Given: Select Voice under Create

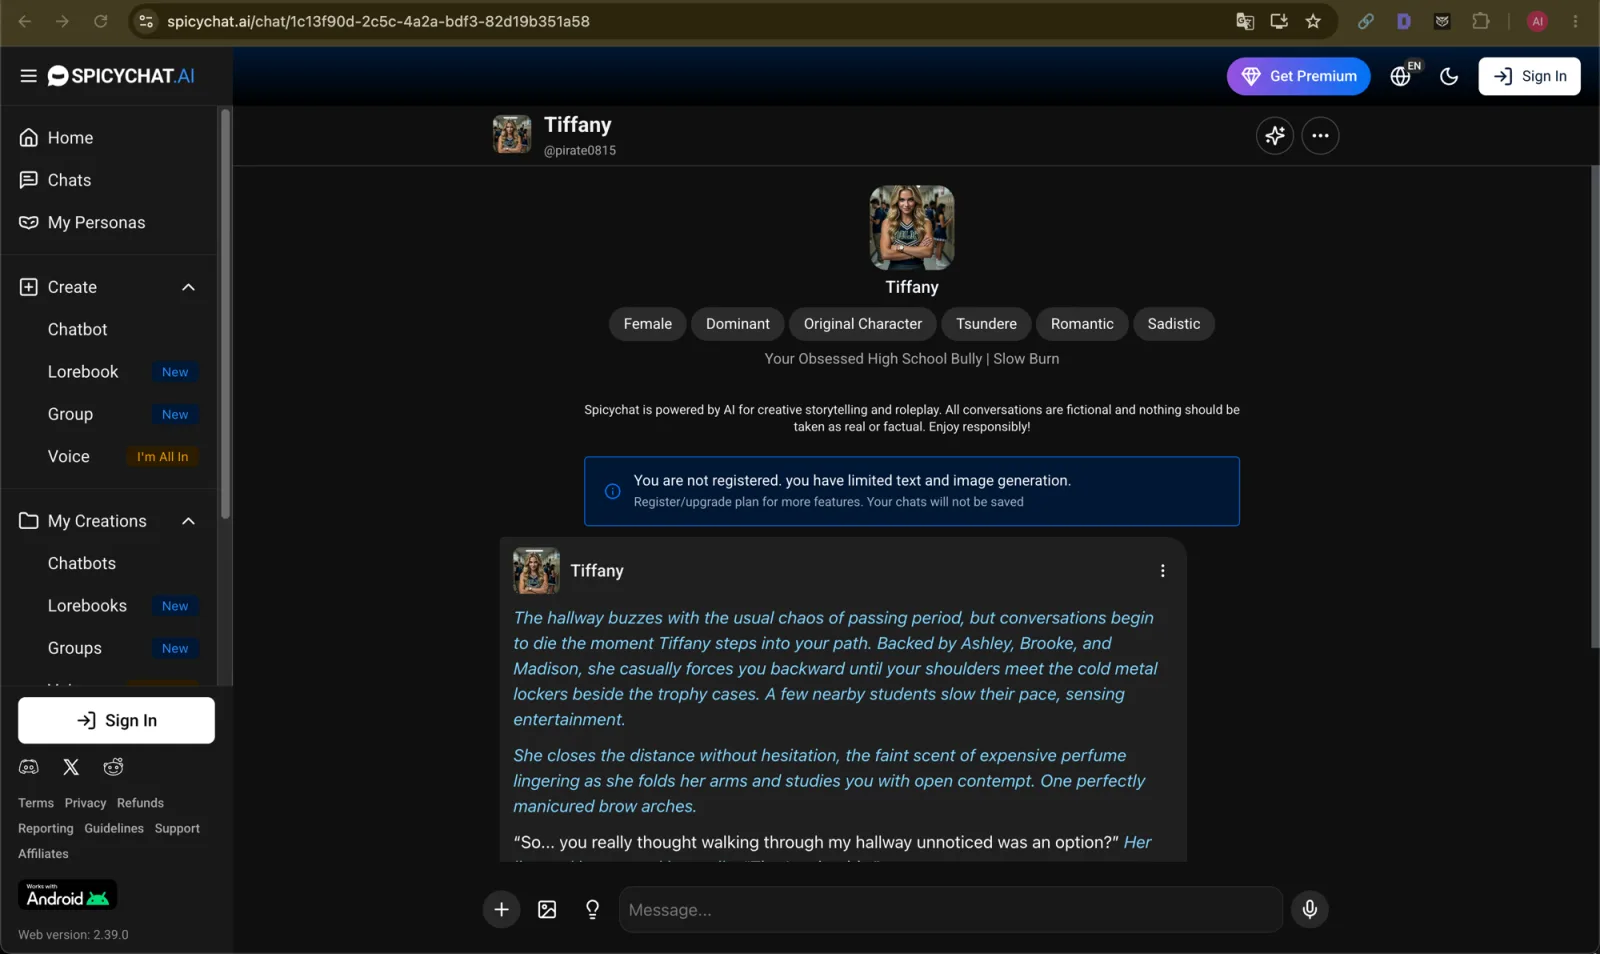Looking at the screenshot, I should pos(69,456).
